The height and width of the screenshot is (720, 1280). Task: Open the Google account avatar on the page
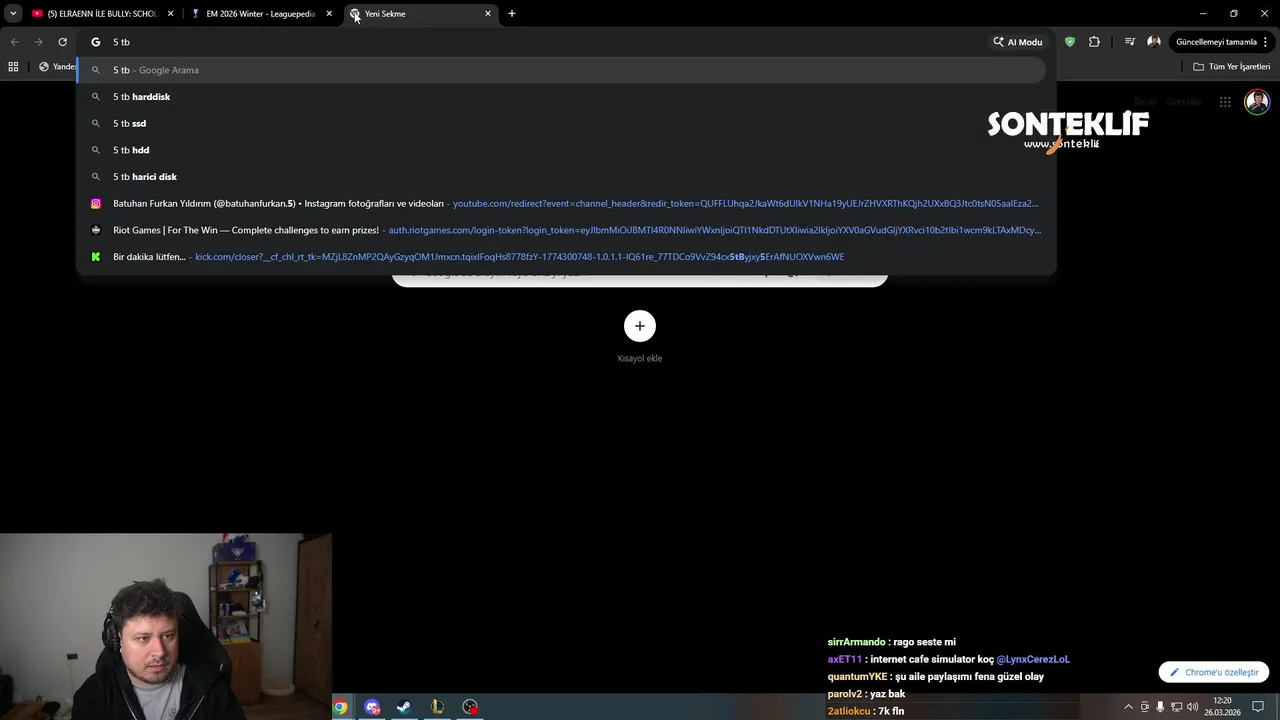pos(1257,101)
